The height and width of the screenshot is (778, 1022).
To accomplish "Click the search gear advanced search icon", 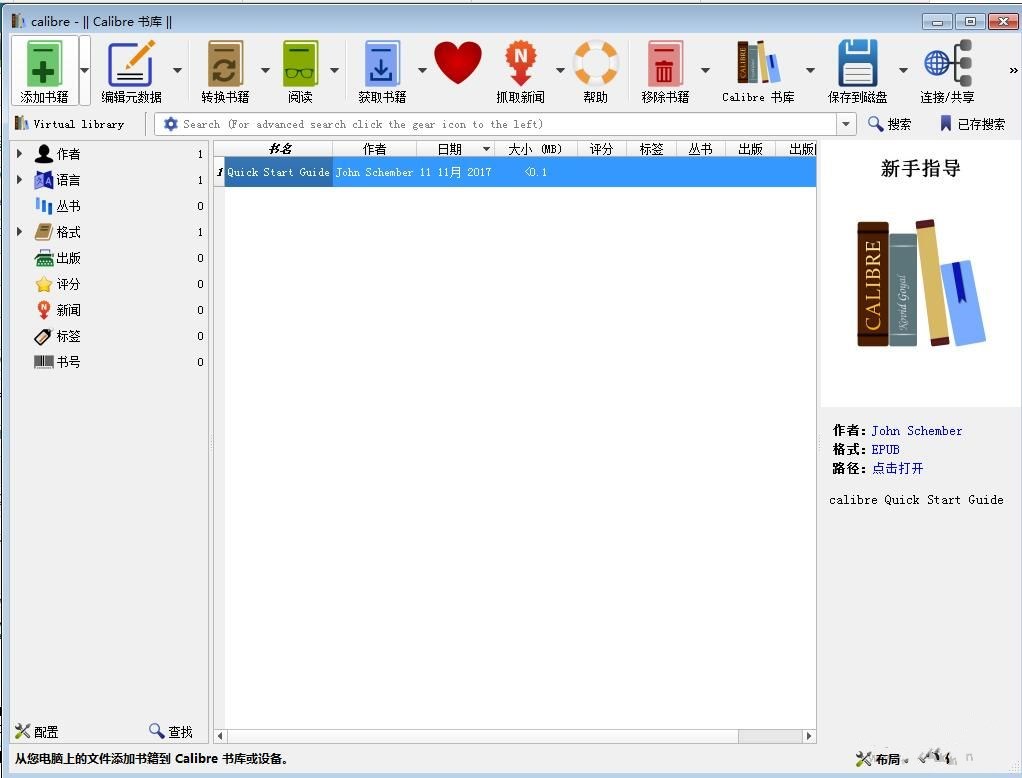I will (x=171, y=124).
